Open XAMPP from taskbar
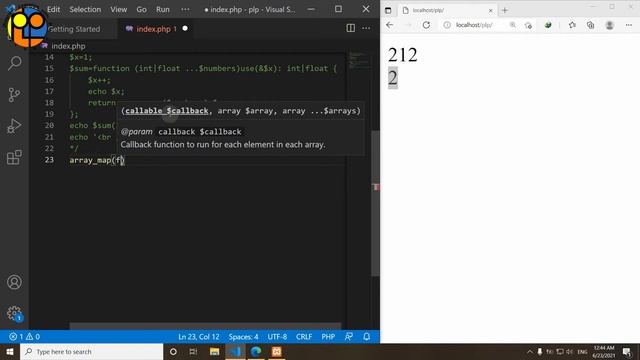Image resolution: width=640 pixels, height=360 pixels. coord(277,351)
